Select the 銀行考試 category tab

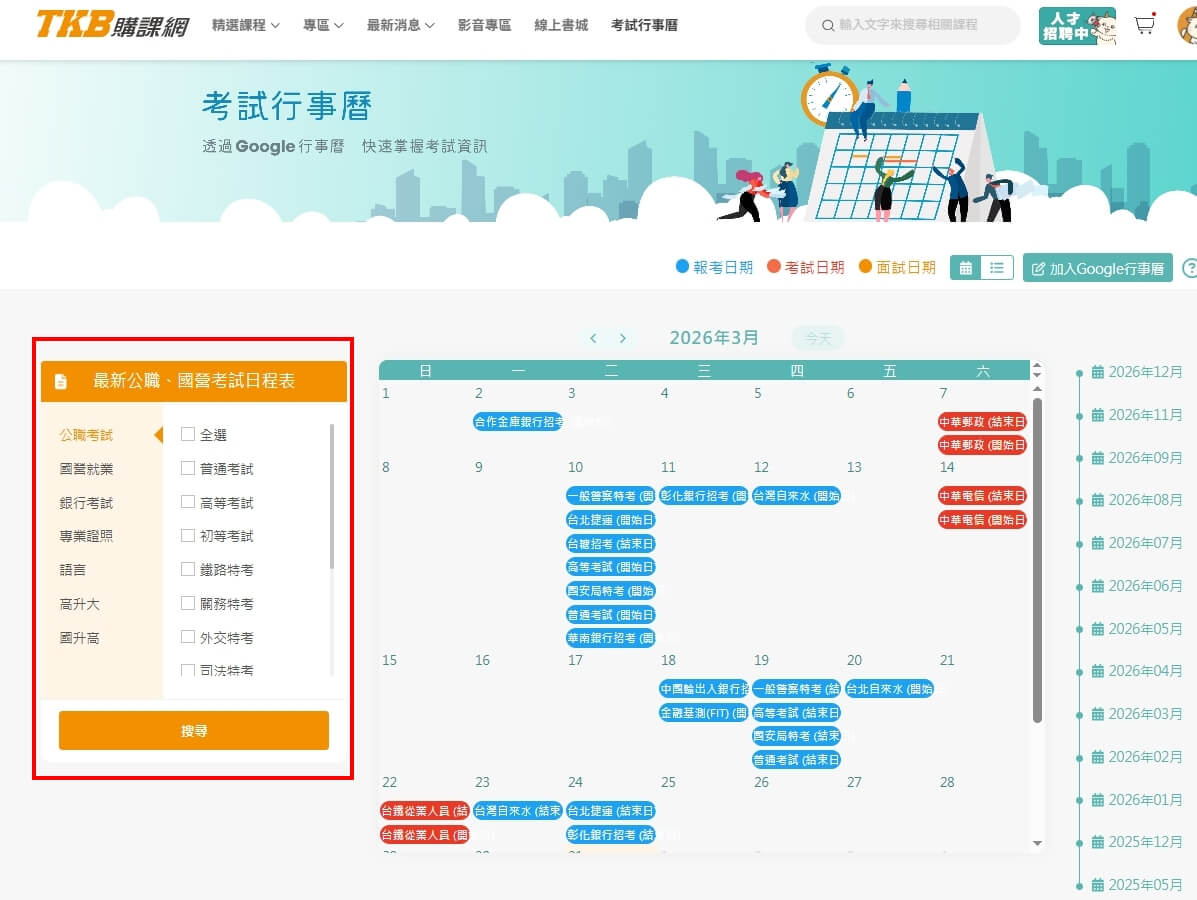(86, 503)
